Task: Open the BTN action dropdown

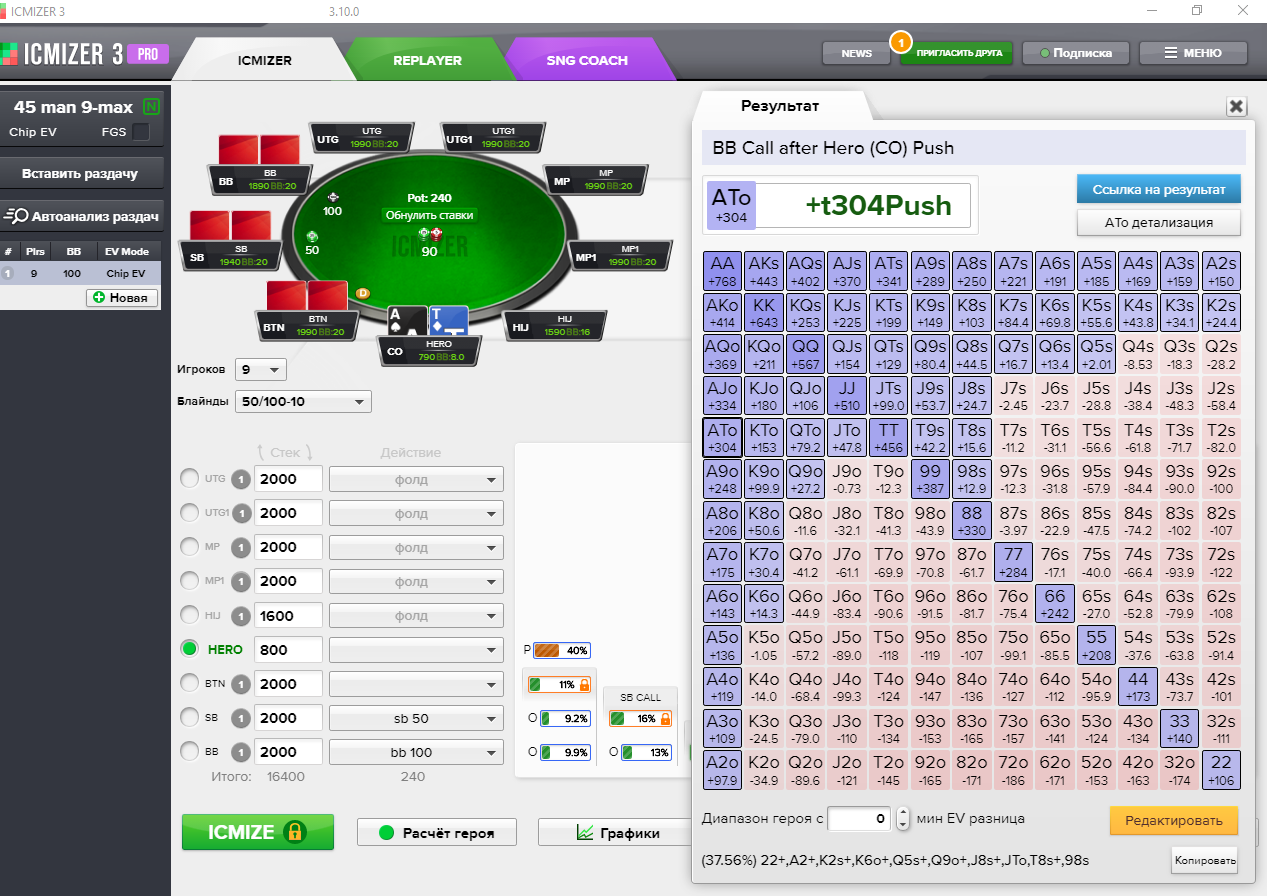Action: pos(416,684)
